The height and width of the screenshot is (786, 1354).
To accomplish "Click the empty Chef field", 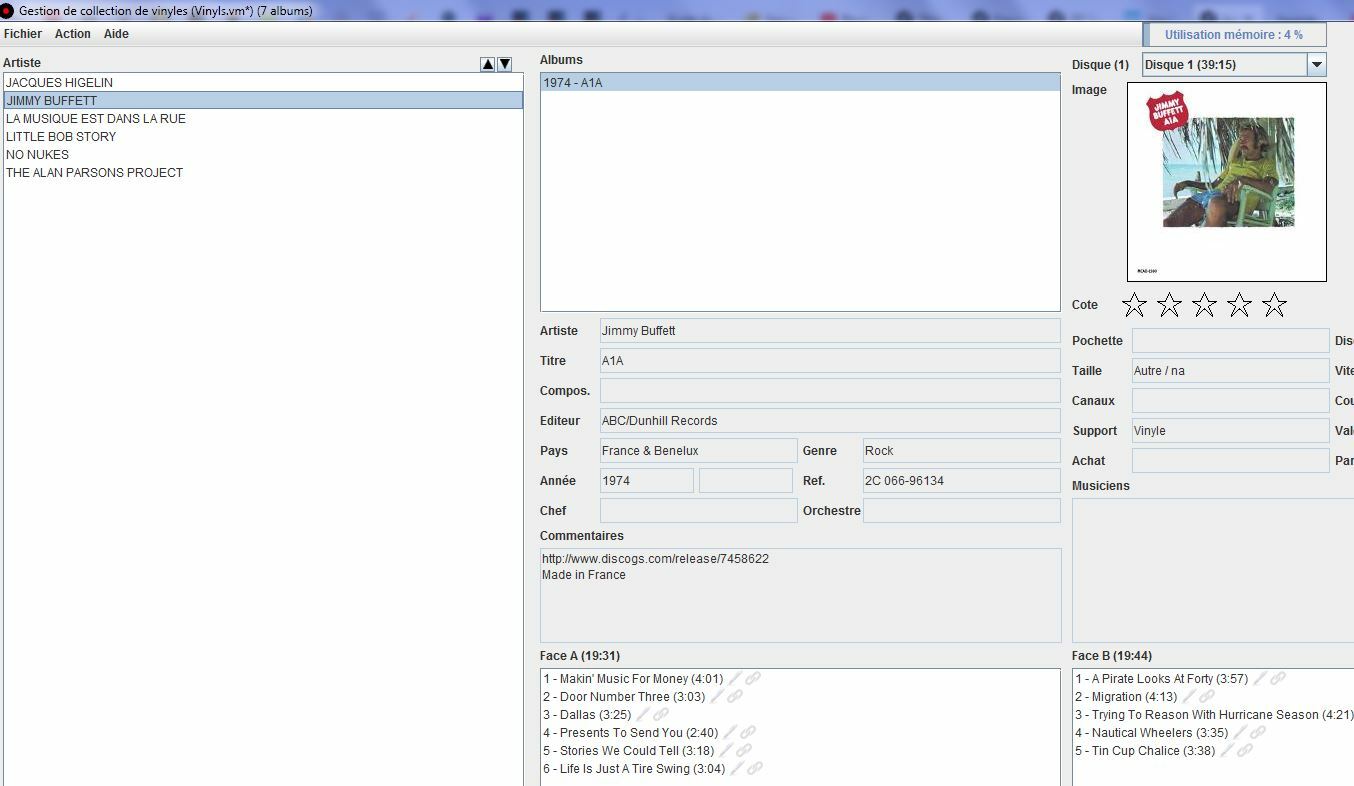I will point(698,511).
